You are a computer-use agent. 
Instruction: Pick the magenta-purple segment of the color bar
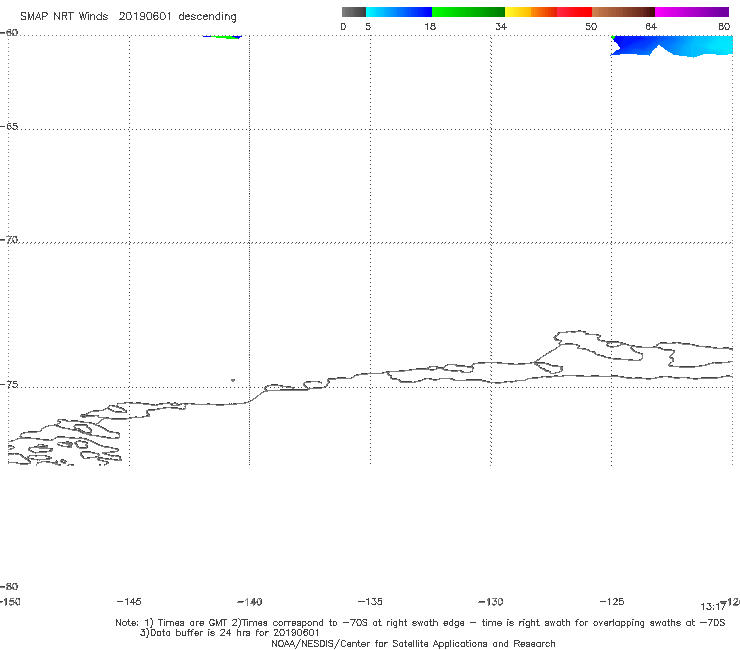692,12
